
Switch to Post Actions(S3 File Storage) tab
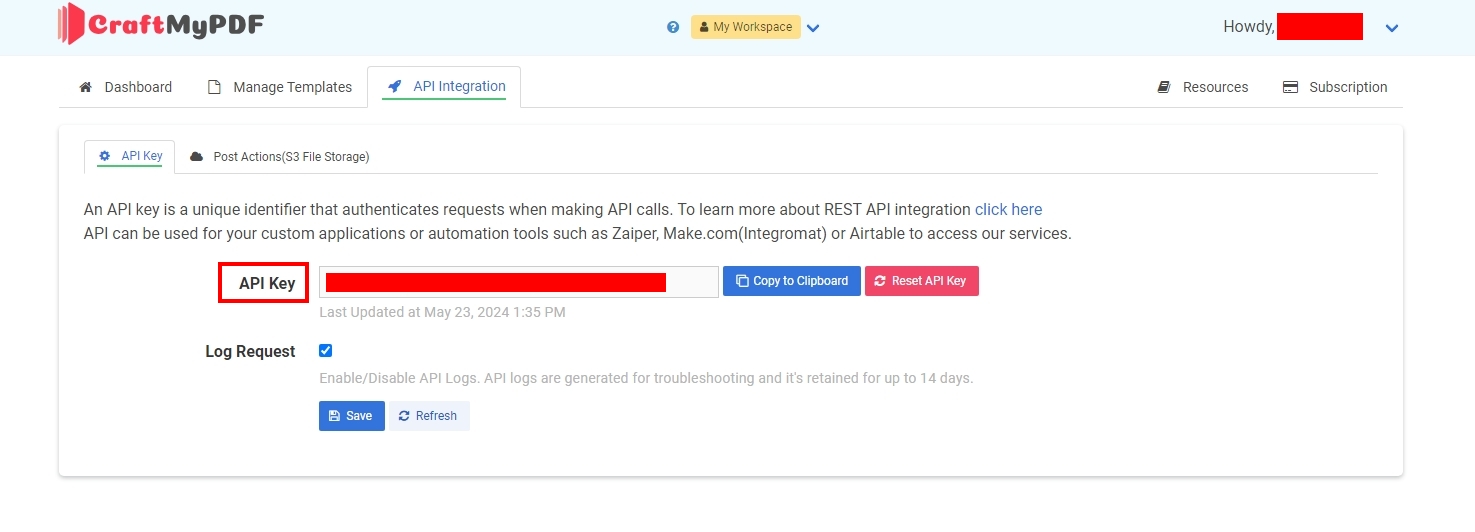[x=290, y=157]
